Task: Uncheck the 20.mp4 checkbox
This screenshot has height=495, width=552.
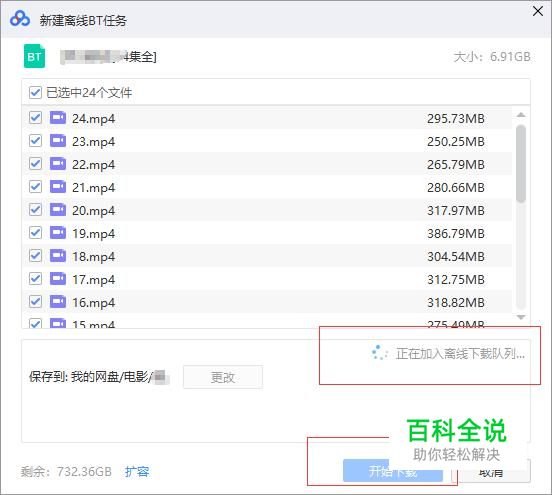Action: [35, 210]
